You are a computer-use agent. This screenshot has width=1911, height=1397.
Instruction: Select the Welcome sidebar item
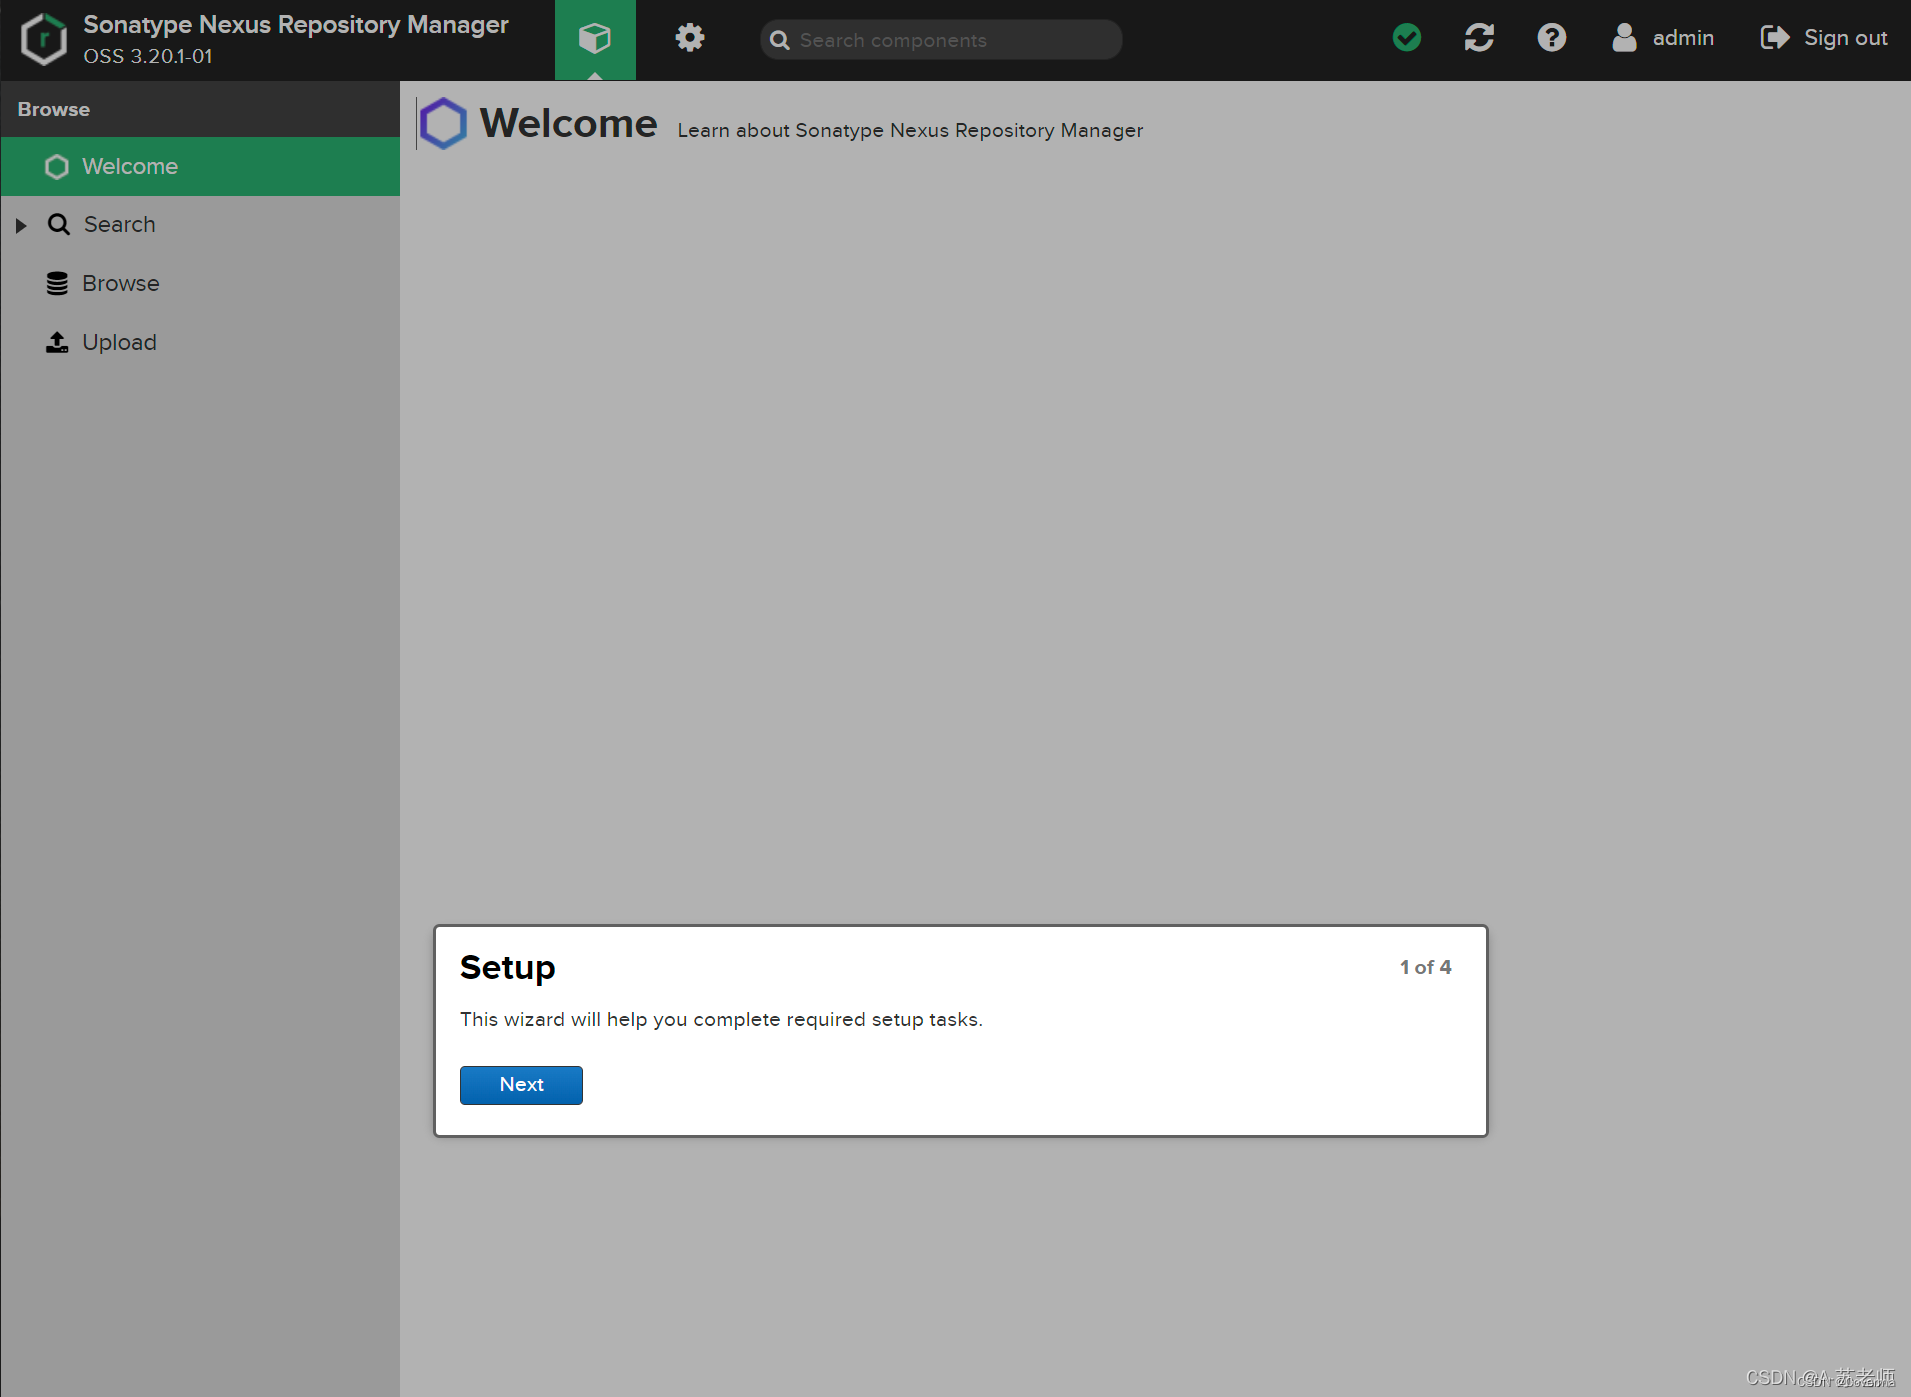click(200, 166)
